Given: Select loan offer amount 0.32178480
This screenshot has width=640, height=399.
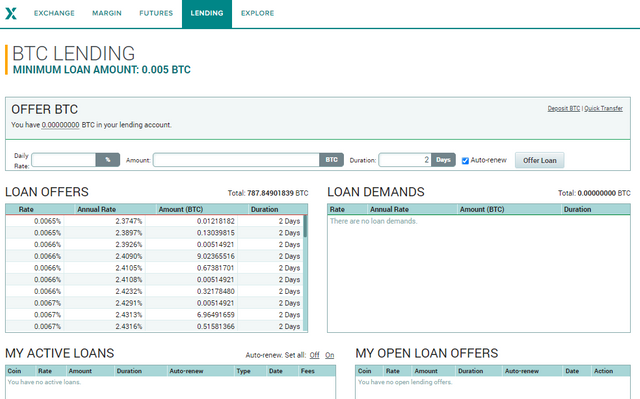Looking at the screenshot, I should 155,291.
